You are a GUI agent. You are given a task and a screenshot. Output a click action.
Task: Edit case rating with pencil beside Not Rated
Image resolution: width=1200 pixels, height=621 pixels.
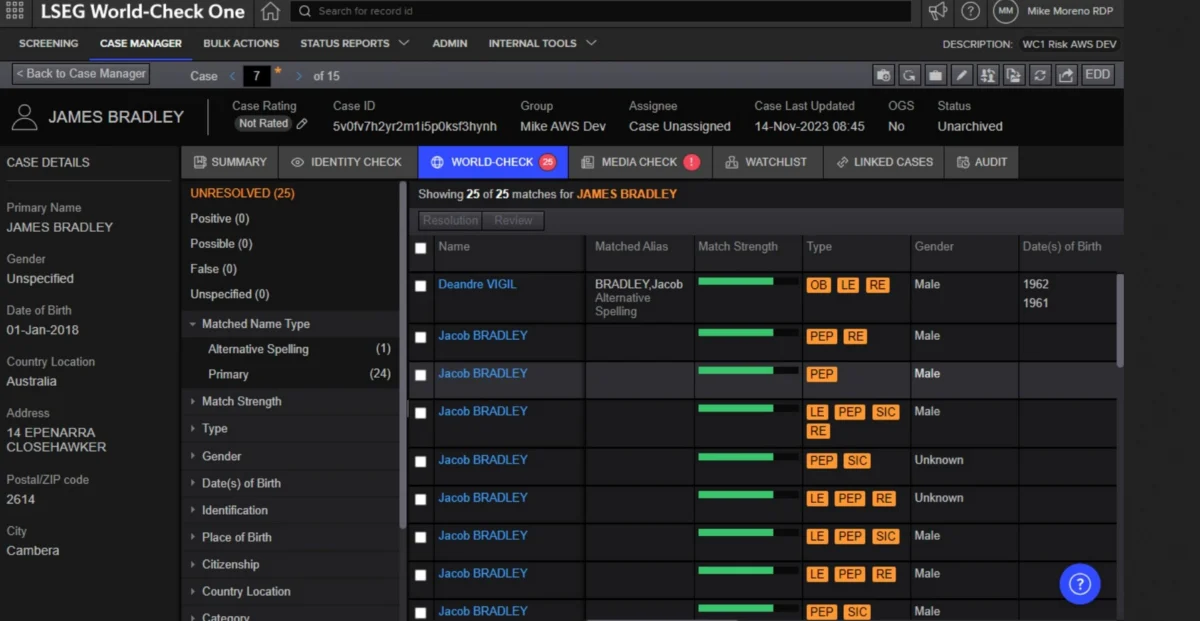[x=302, y=124]
